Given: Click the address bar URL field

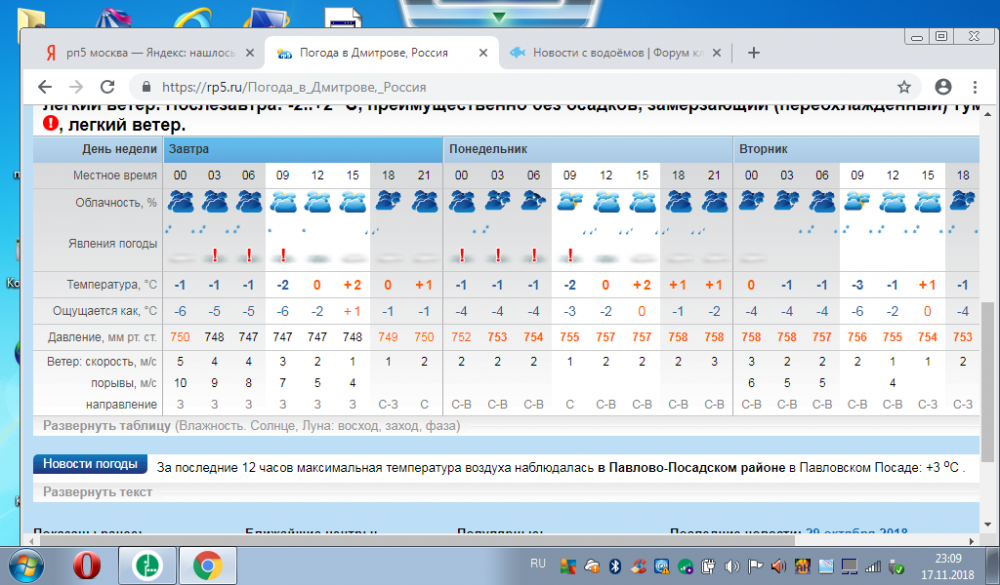Looking at the screenshot, I should point(500,87).
